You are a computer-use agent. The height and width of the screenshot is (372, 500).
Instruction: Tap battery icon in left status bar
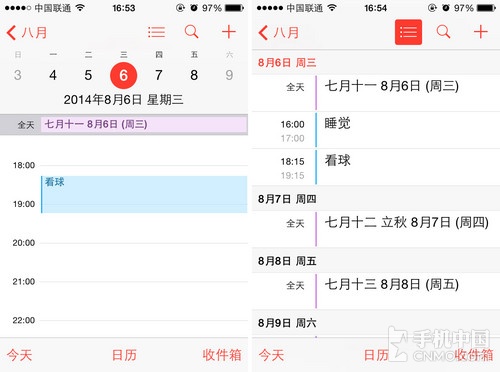[234, 8]
